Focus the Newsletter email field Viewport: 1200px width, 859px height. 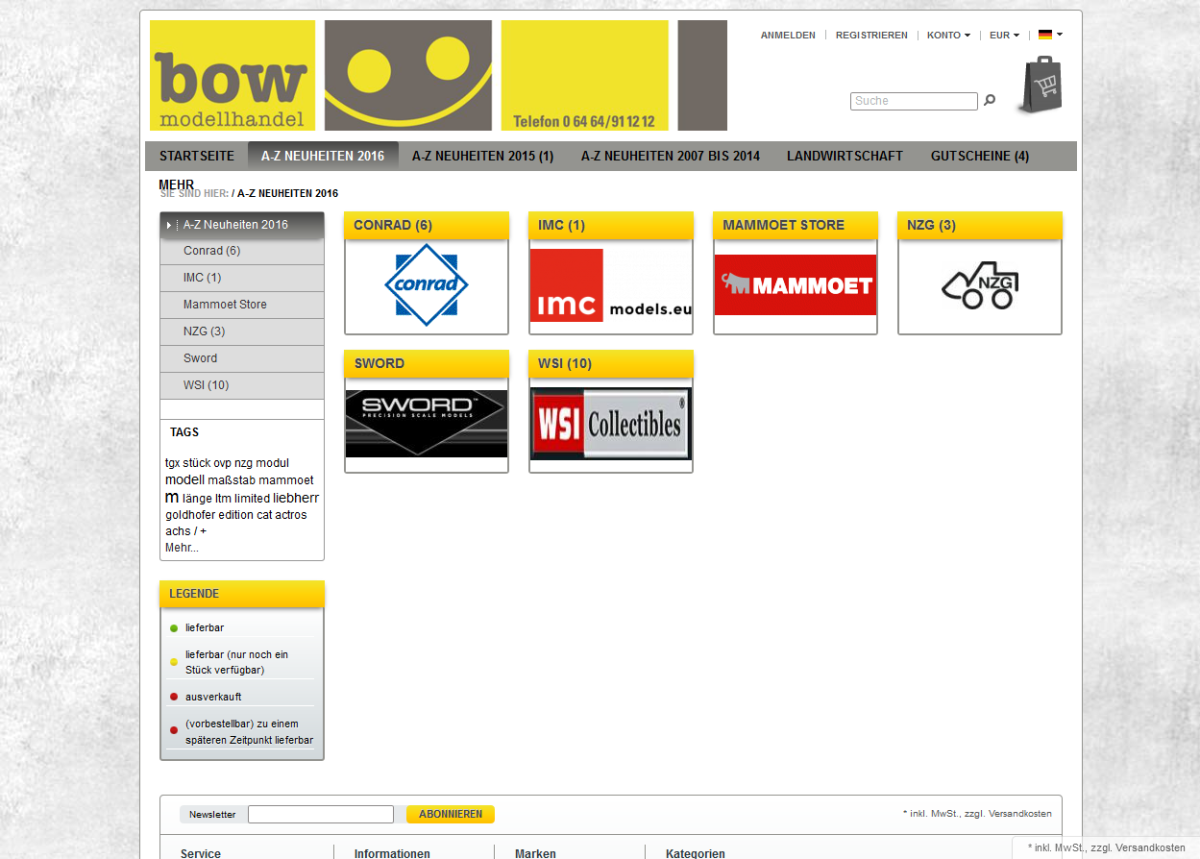tap(321, 814)
